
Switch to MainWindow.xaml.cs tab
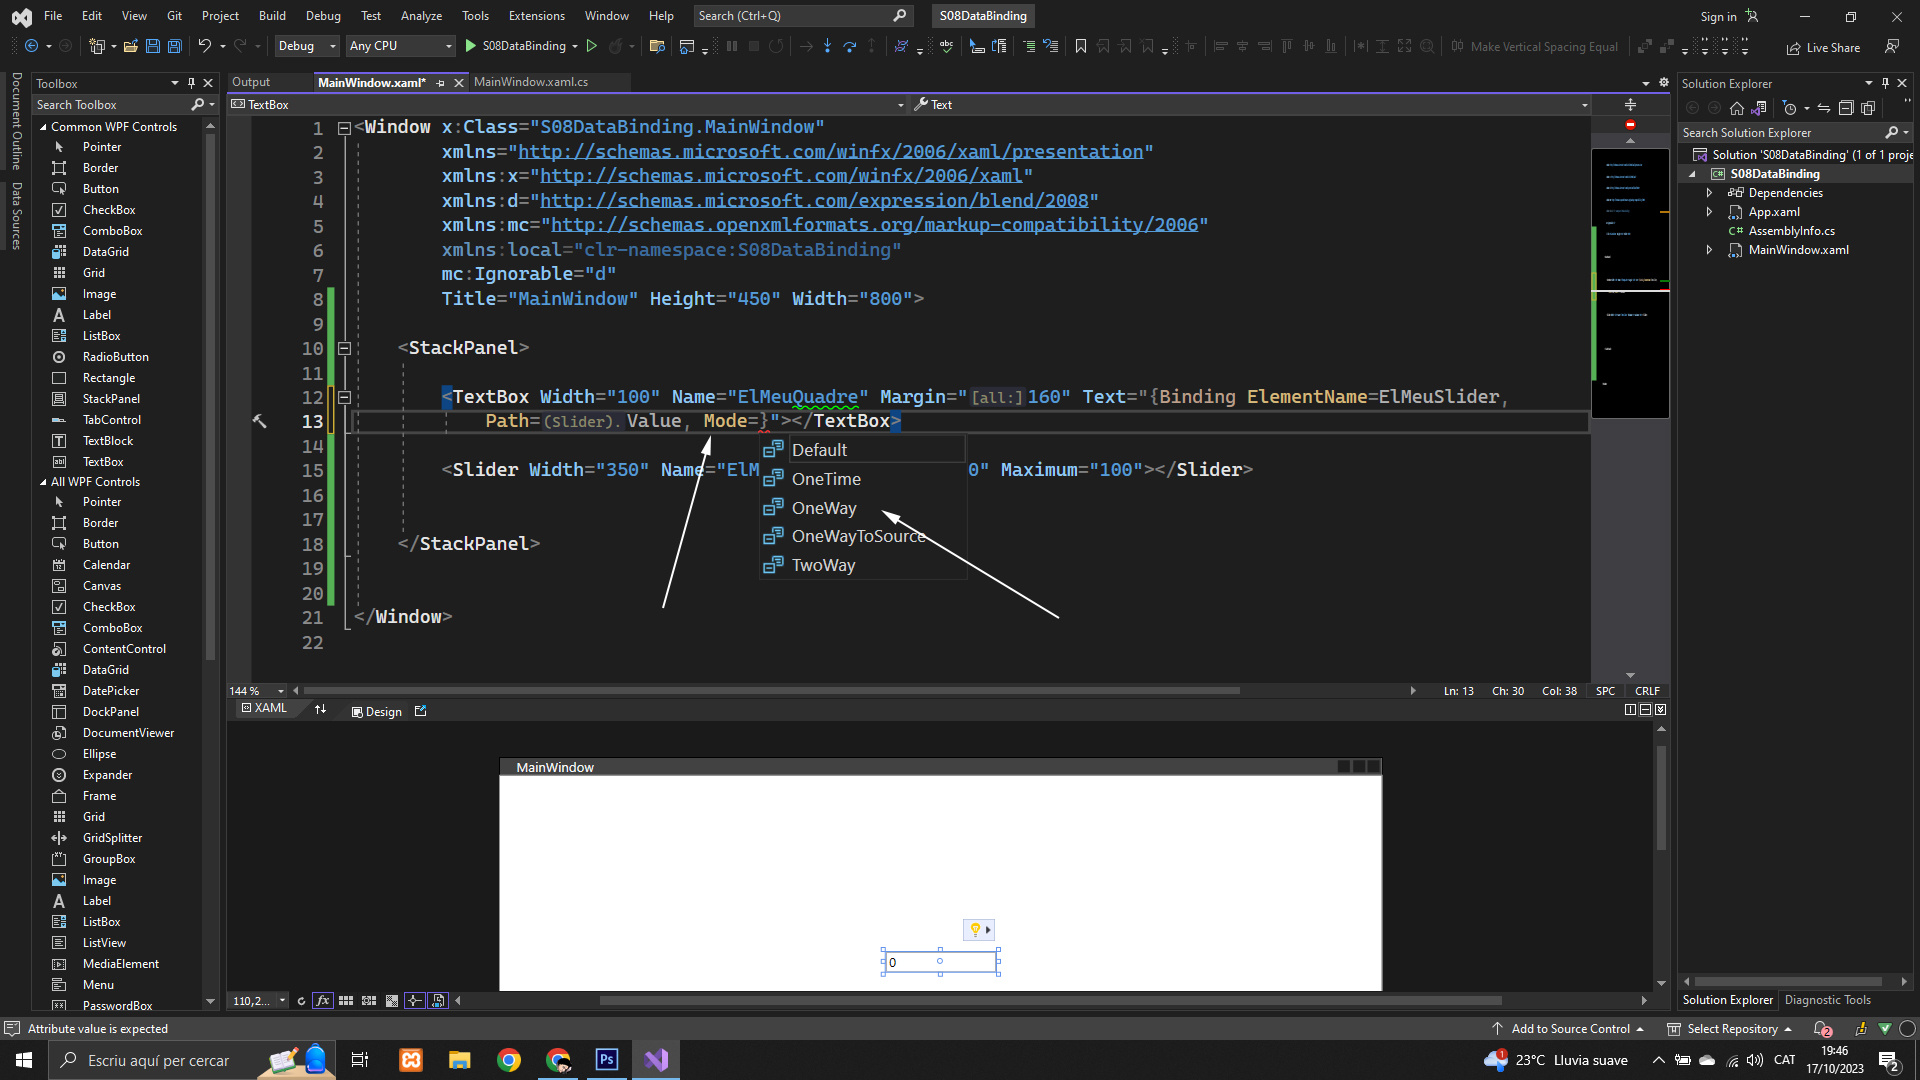531,82
